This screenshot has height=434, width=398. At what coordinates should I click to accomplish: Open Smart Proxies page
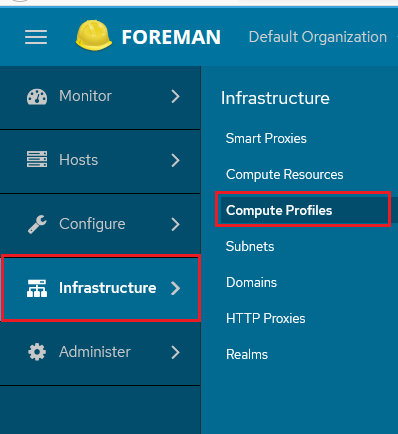[266, 138]
